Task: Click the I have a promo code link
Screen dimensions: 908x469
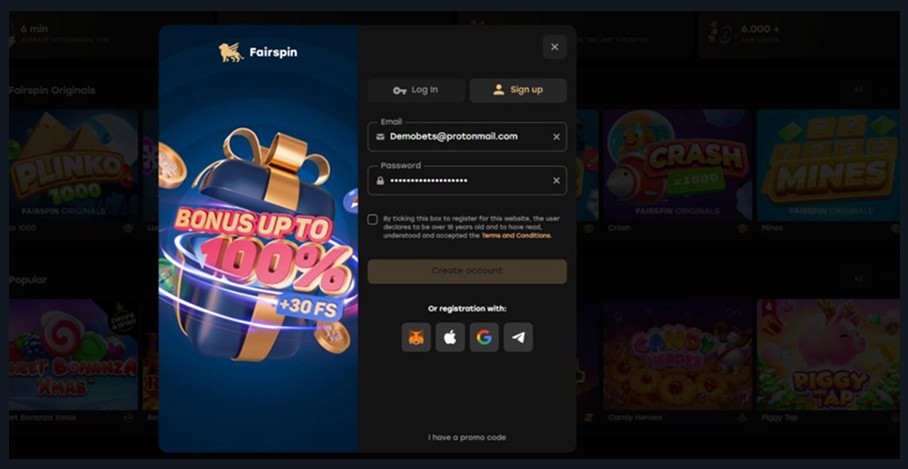Action: (x=467, y=437)
